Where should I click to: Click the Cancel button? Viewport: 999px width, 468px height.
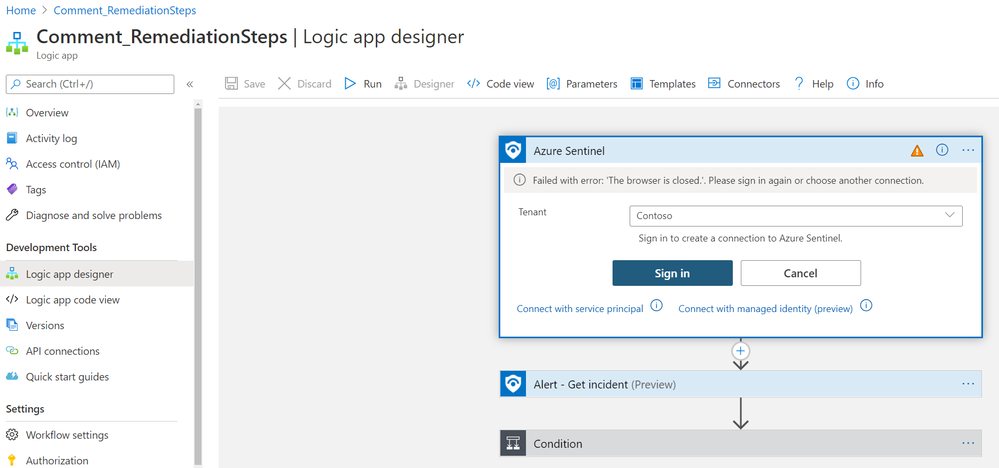(x=800, y=273)
